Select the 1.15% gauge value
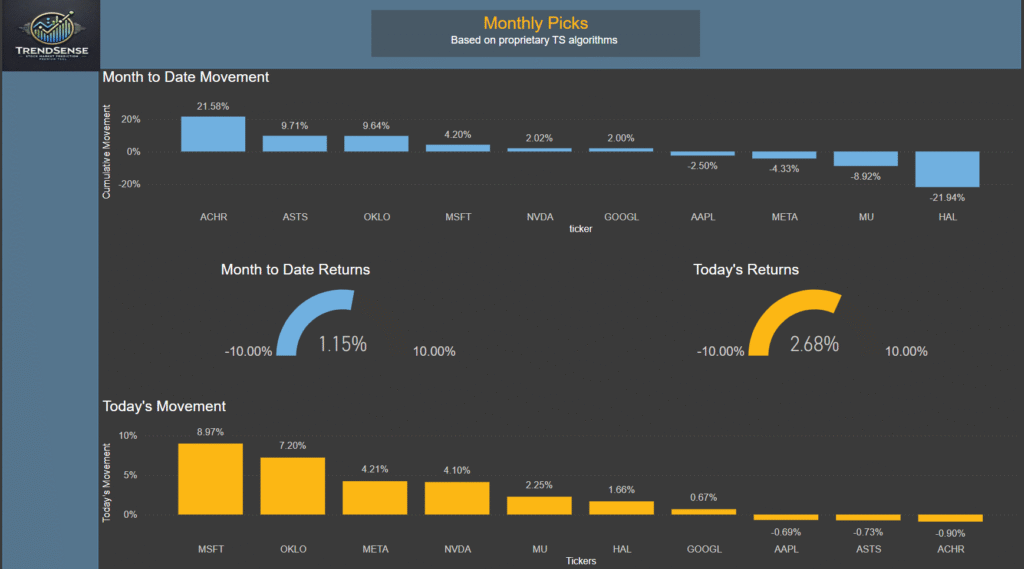The height and width of the screenshot is (569, 1024). (x=342, y=344)
